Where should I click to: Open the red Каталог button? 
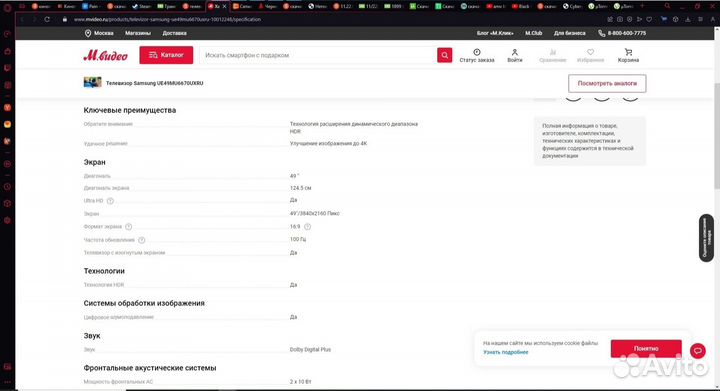[x=166, y=55]
